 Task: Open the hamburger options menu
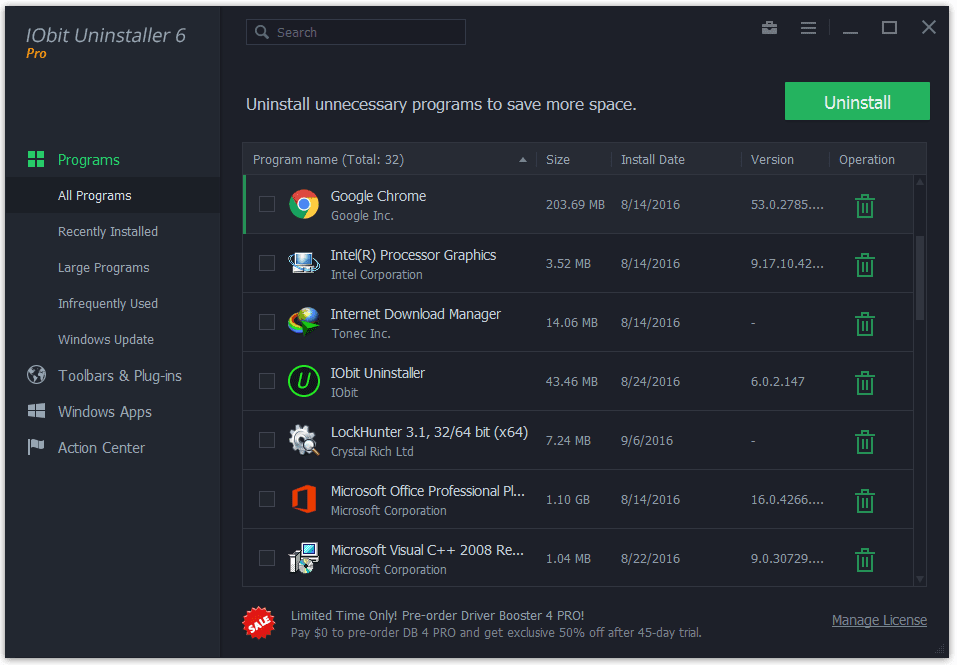pos(808,28)
